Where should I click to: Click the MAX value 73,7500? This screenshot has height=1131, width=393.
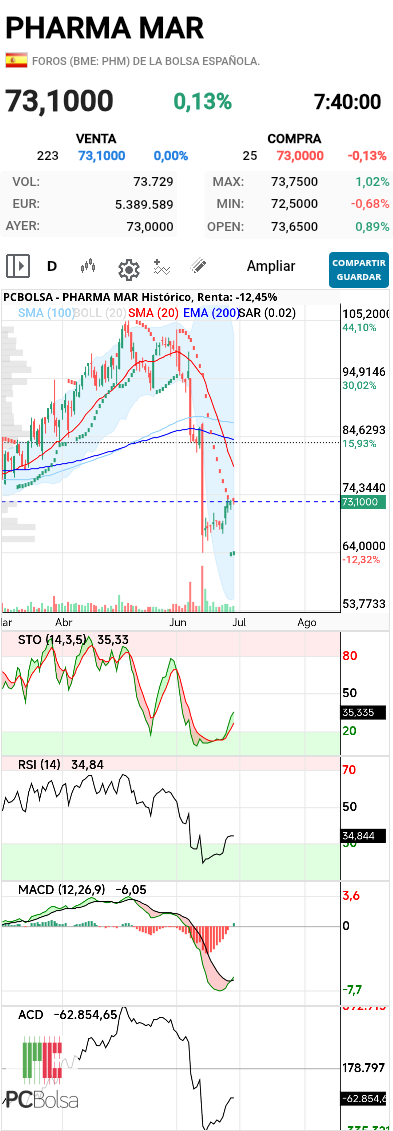[x=294, y=182]
